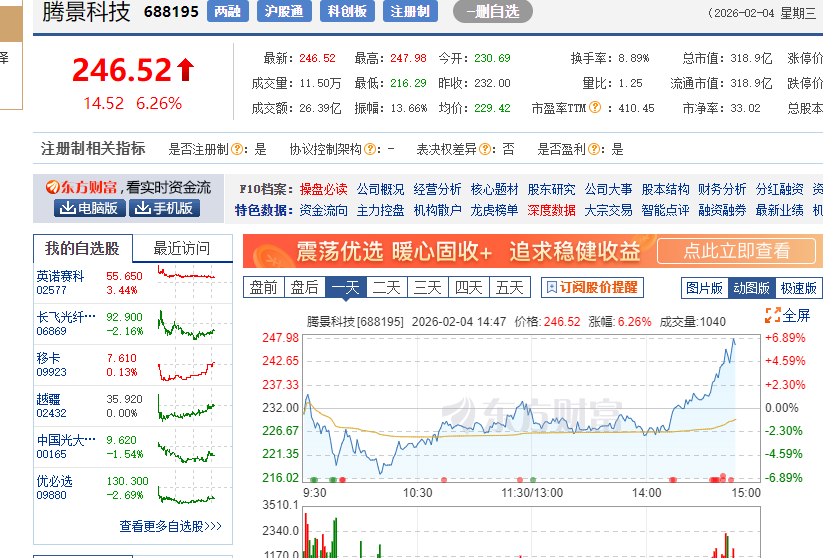Remove the stock via 删自选 button
Image resolution: width=823 pixels, height=558 pixels.
coord(493,11)
